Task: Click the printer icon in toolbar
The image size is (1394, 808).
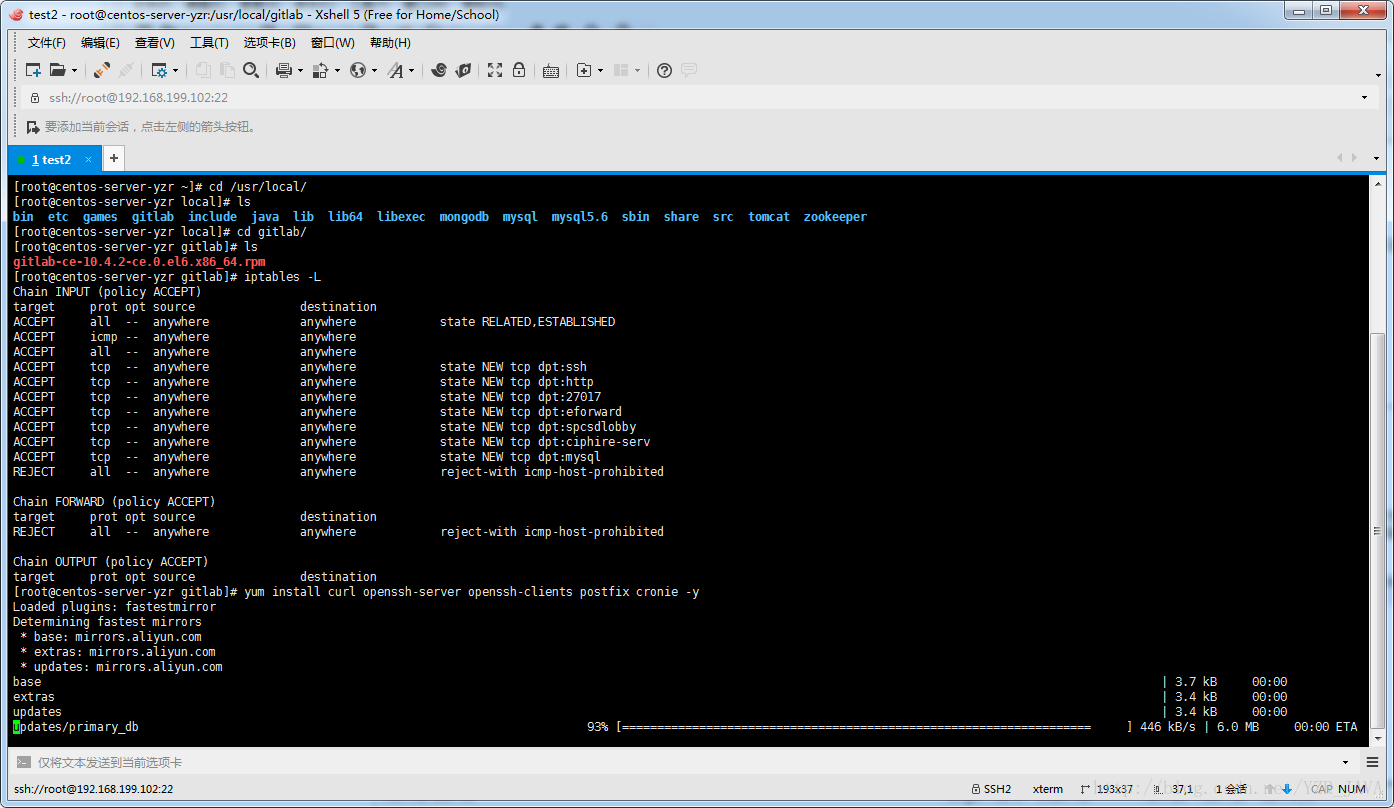Action: point(283,70)
